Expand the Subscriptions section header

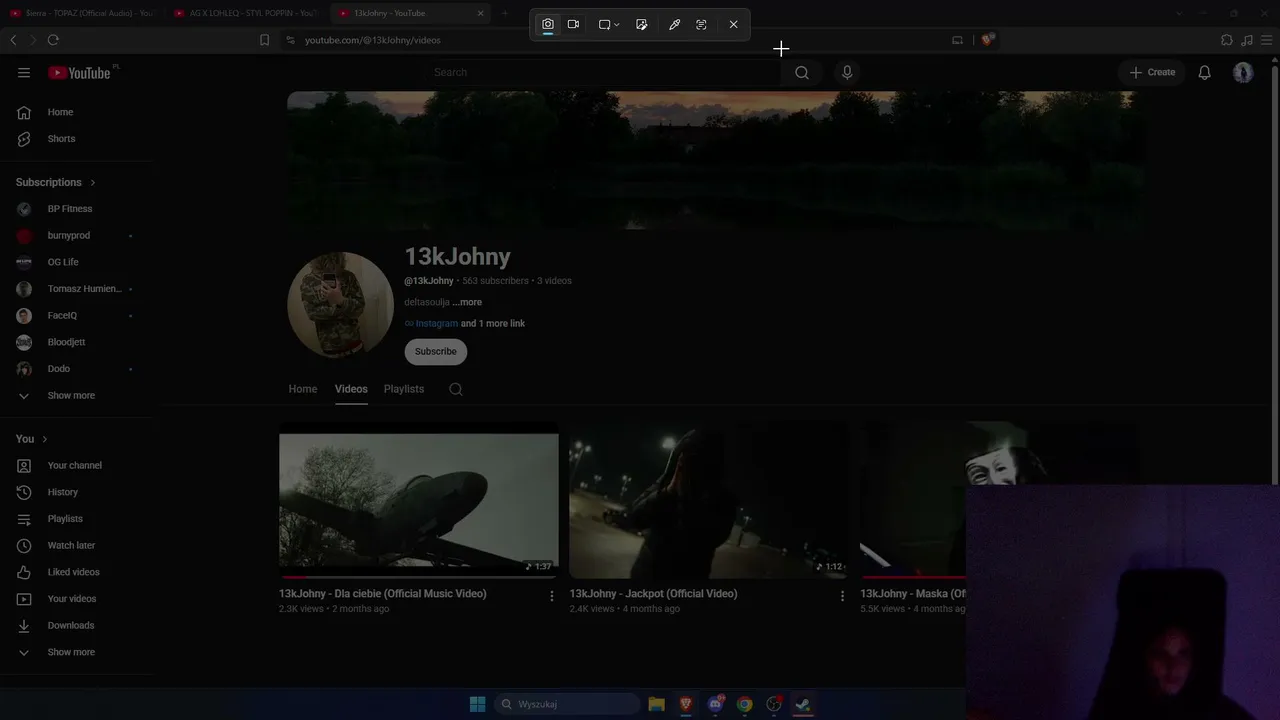tap(56, 182)
